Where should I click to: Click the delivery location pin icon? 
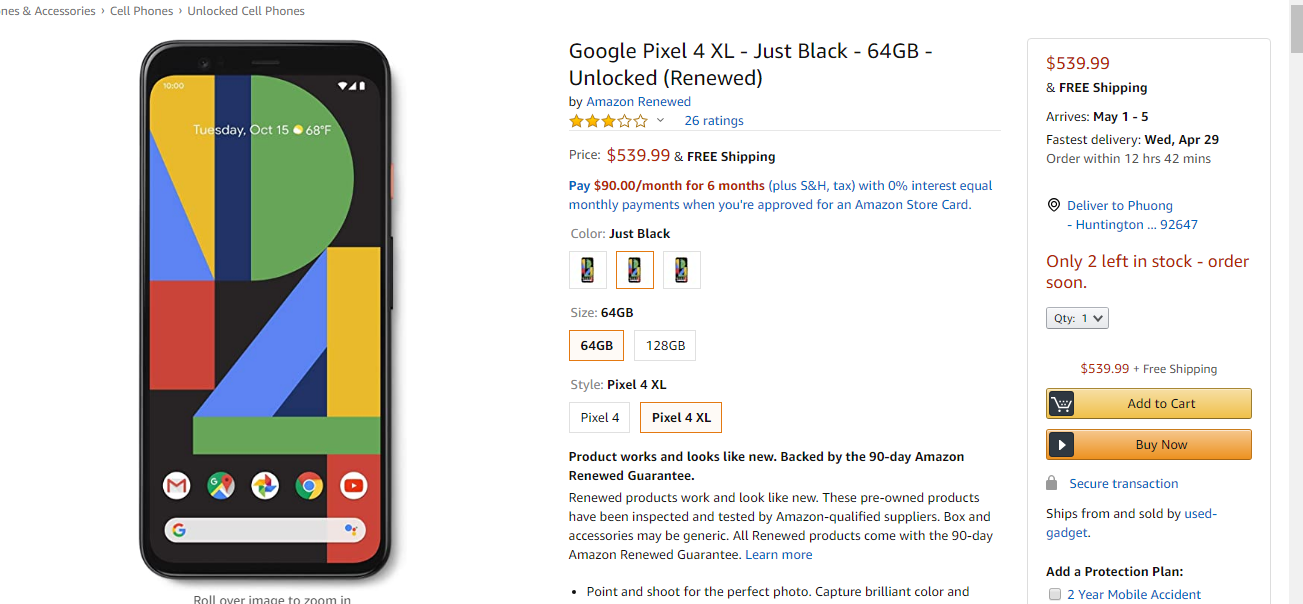coord(1053,205)
